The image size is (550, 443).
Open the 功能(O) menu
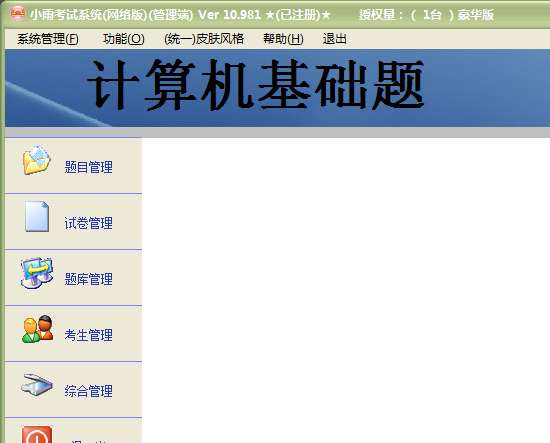coord(123,39)
